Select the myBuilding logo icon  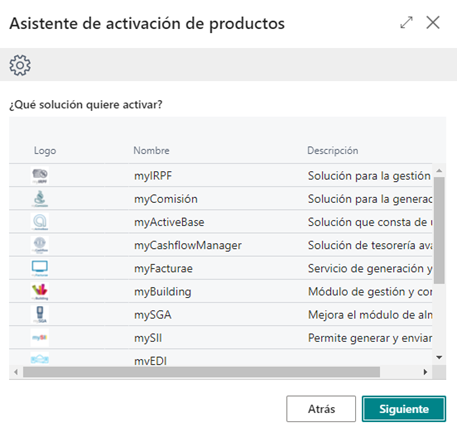[x=40, y=291]
